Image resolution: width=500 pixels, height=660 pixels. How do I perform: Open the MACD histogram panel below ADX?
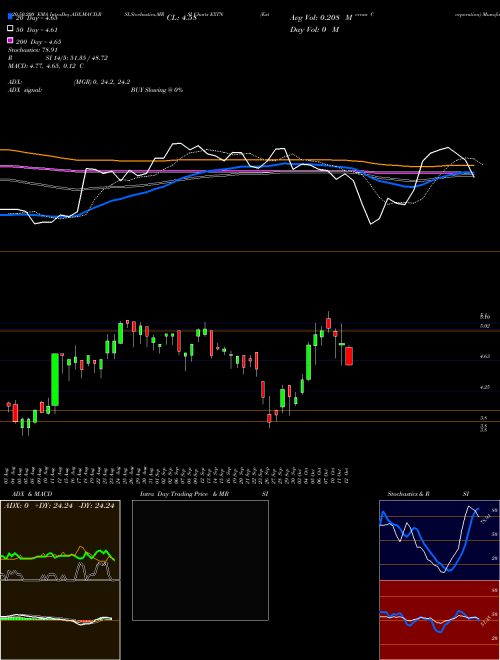[60, 620]
